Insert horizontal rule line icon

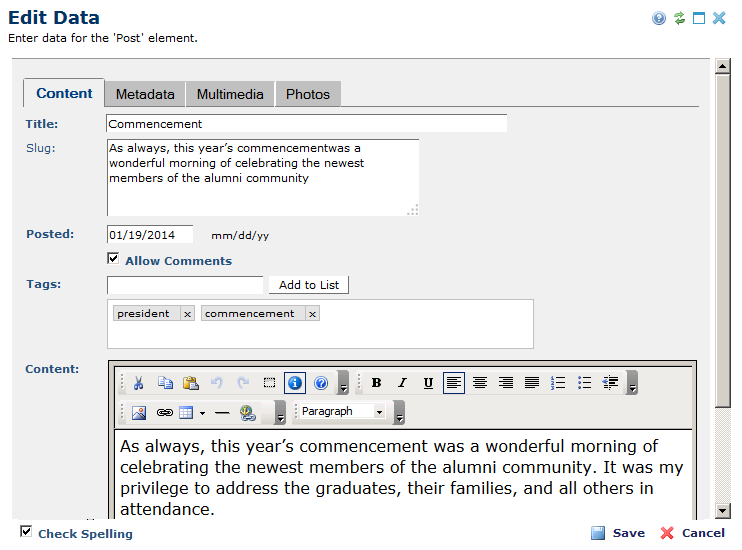click(x=222, y=413)
